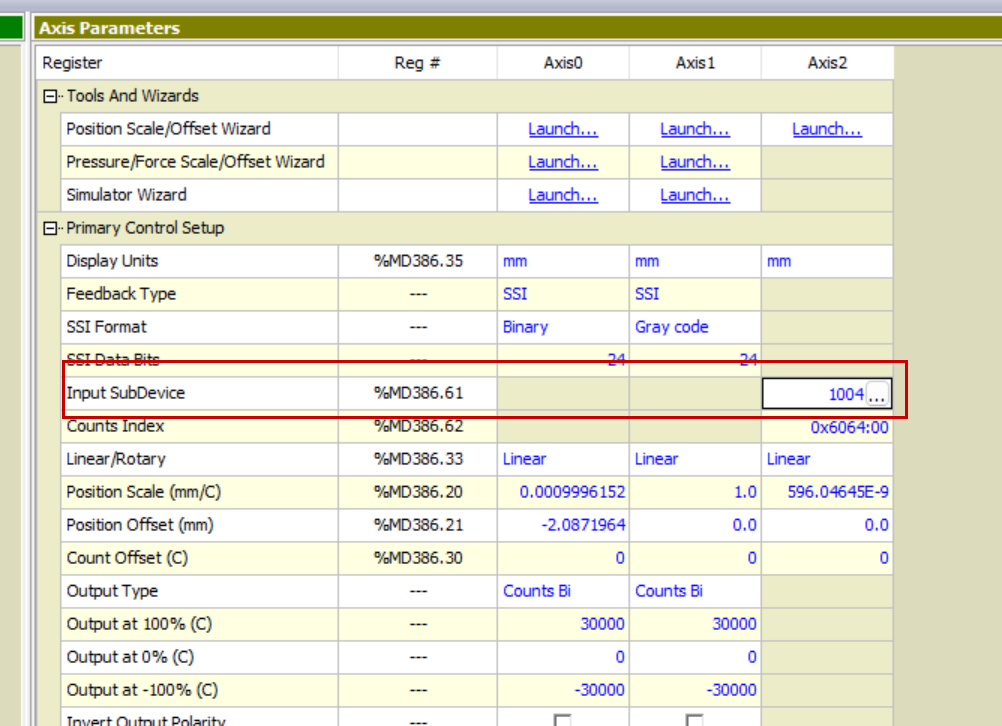This screenshot has height=726, width=1002.
Task: Select register address %MD386.61
Action: point(418,393)
